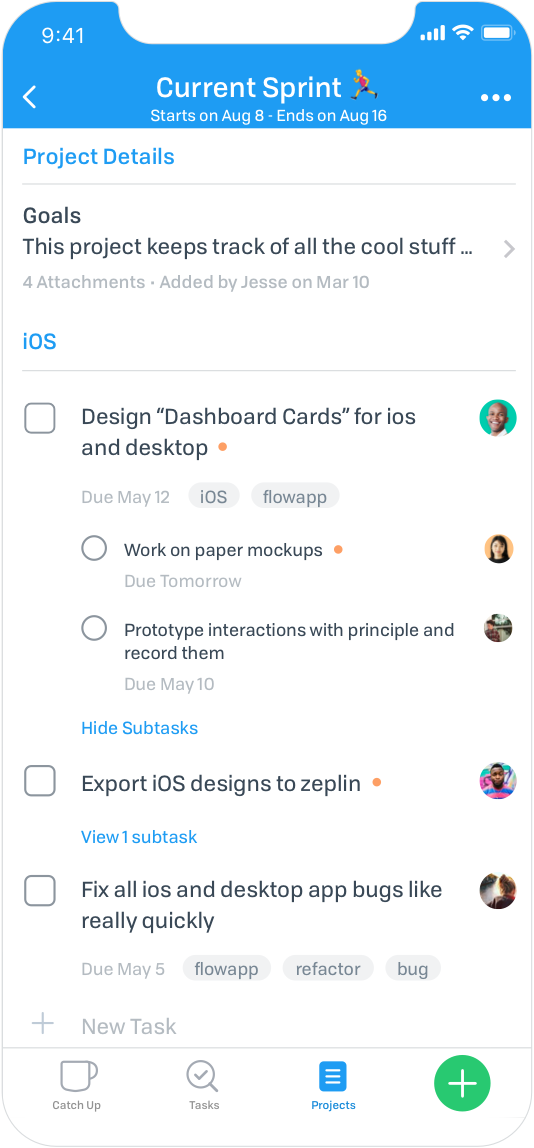Expand View 1 subtask link
The image size is (534, 1148).
pos(139,837)
